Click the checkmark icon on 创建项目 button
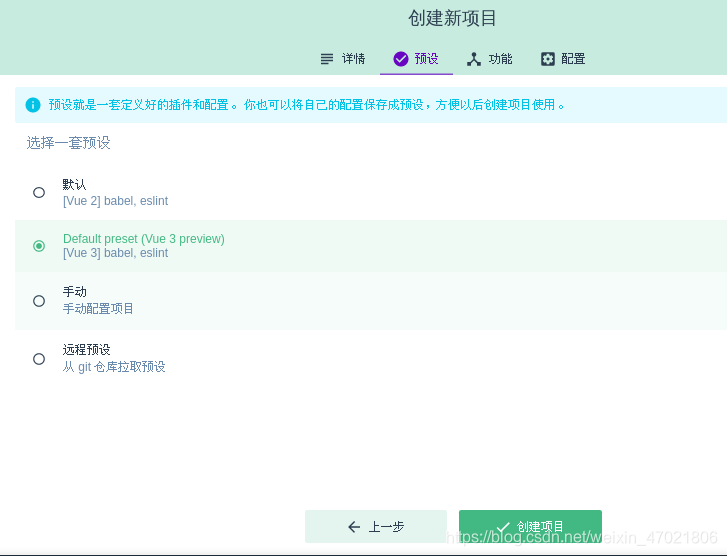727x556 pixels. point(503,527)
